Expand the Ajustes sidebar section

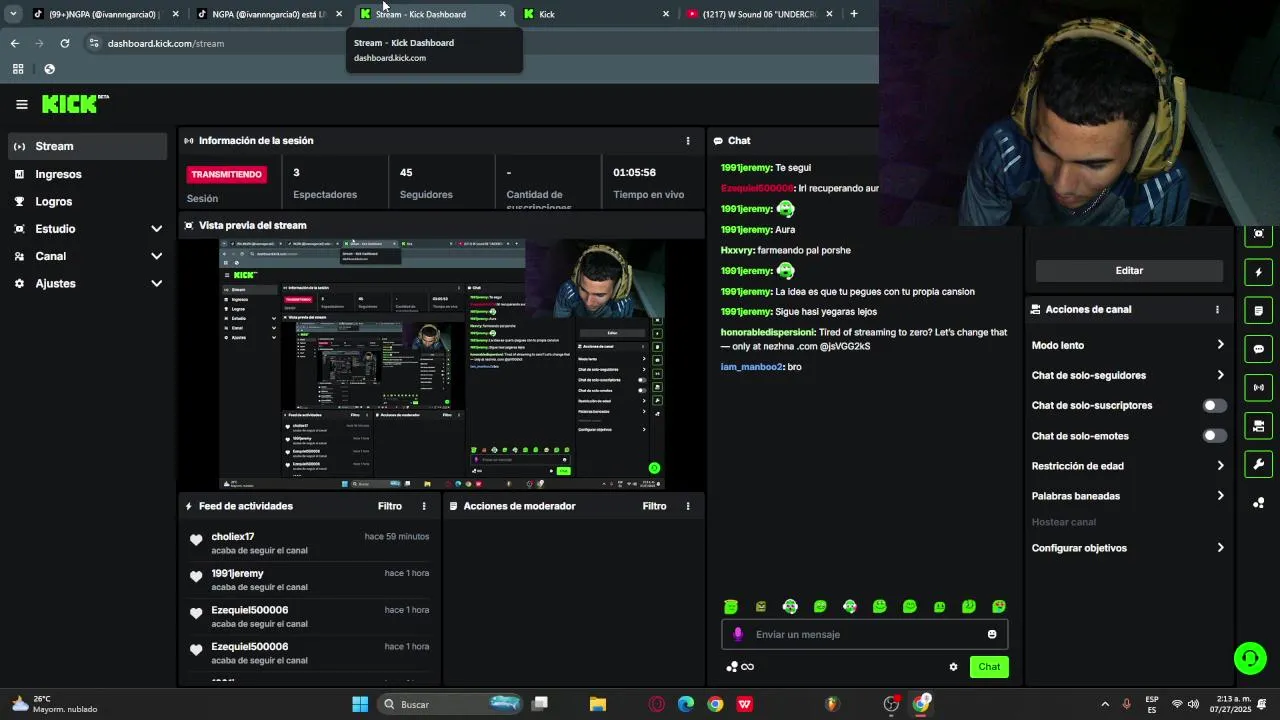click(x=88, y=284)
